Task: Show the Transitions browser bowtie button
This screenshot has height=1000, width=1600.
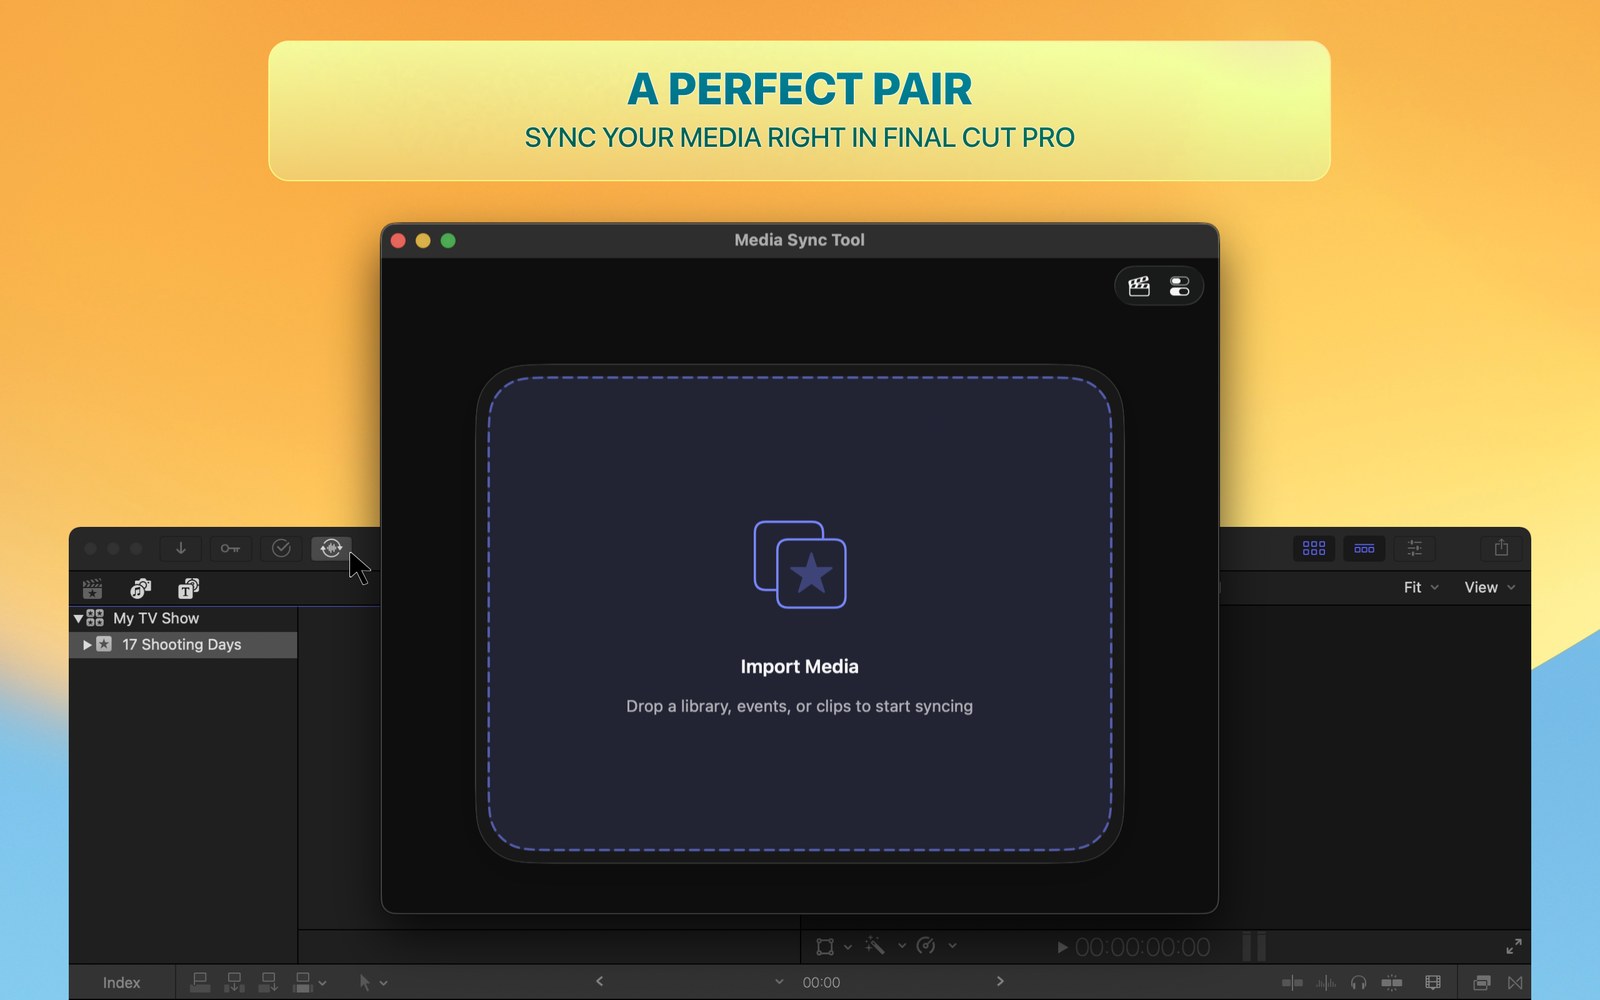Action: click(x=1515, y=983)
